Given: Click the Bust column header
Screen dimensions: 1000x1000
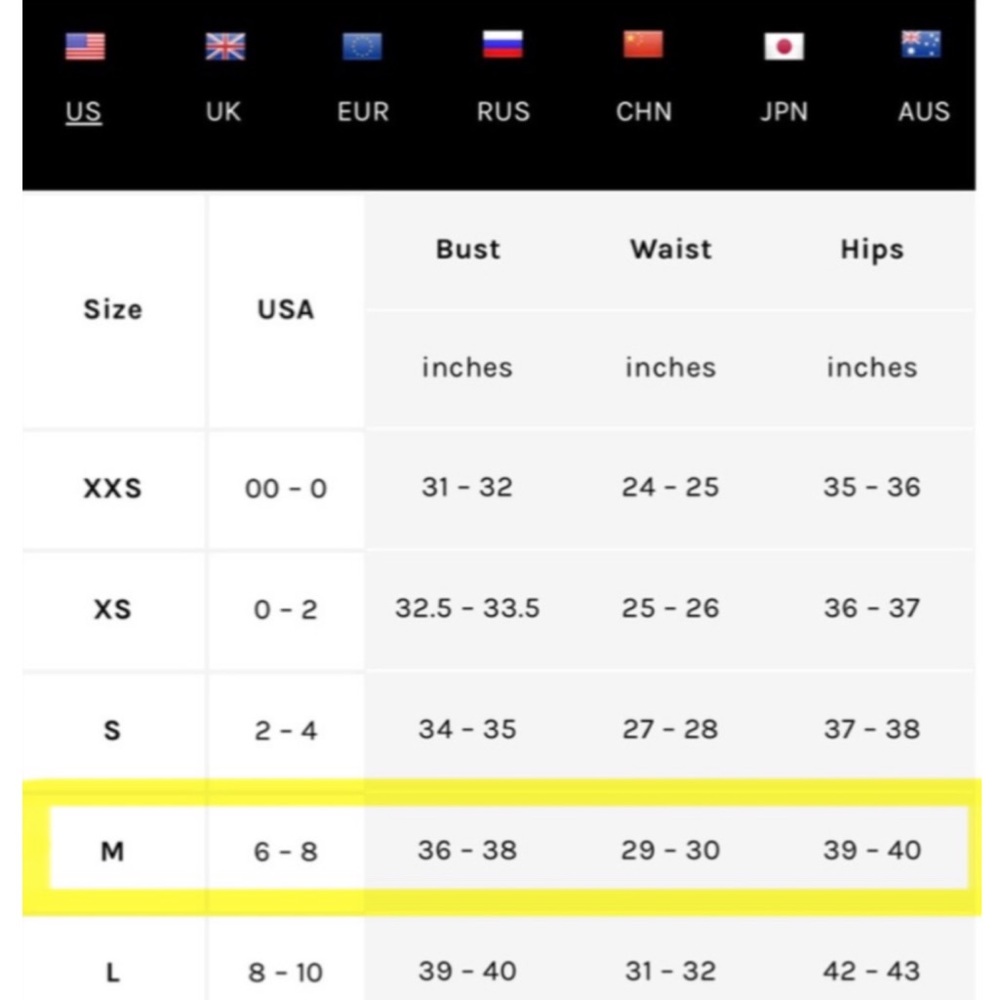Looking at the screenshot, I should 468,249.
